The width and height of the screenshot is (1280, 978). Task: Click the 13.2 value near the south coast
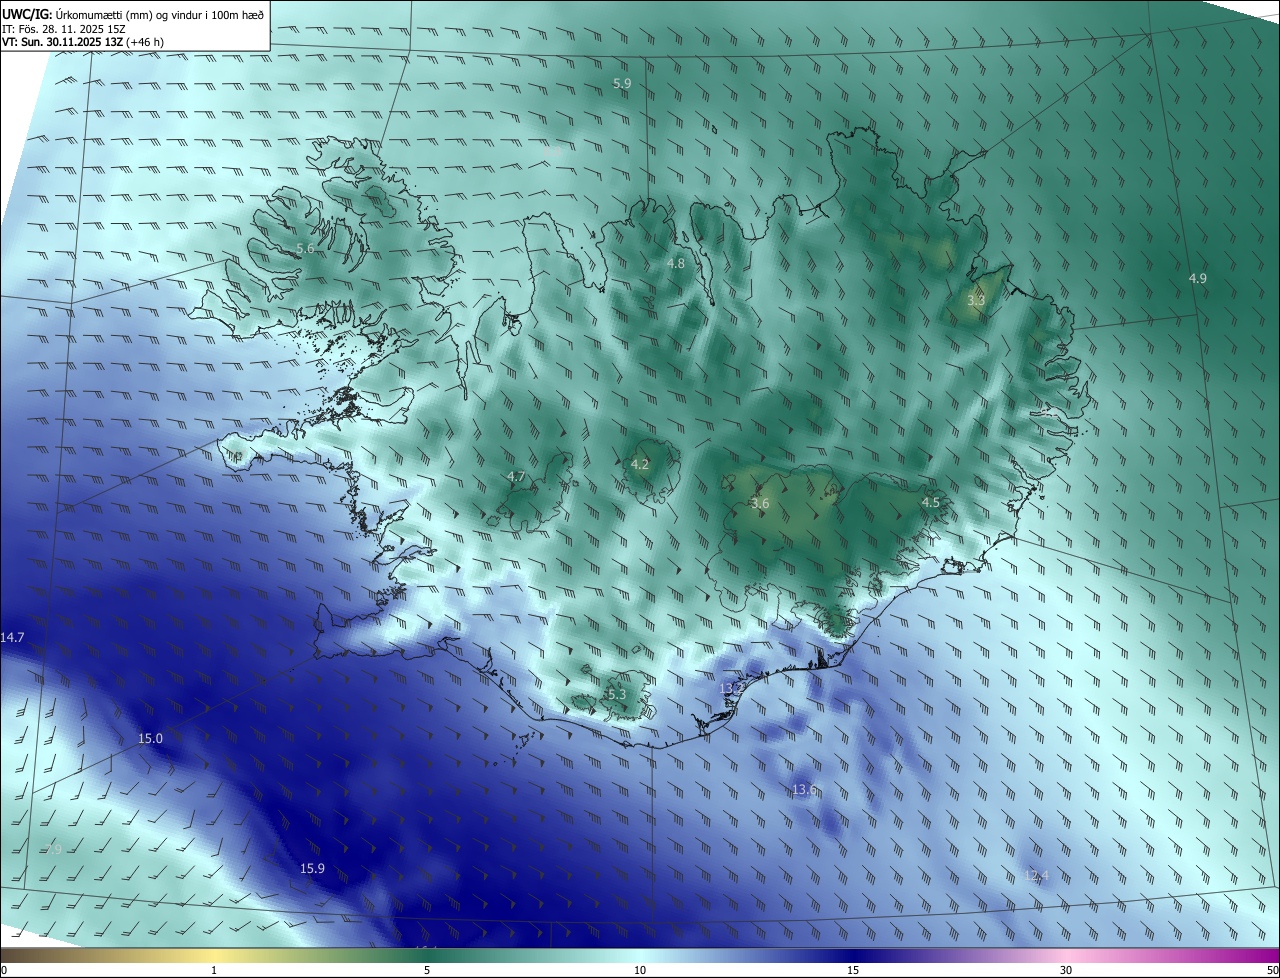point(732,689)
